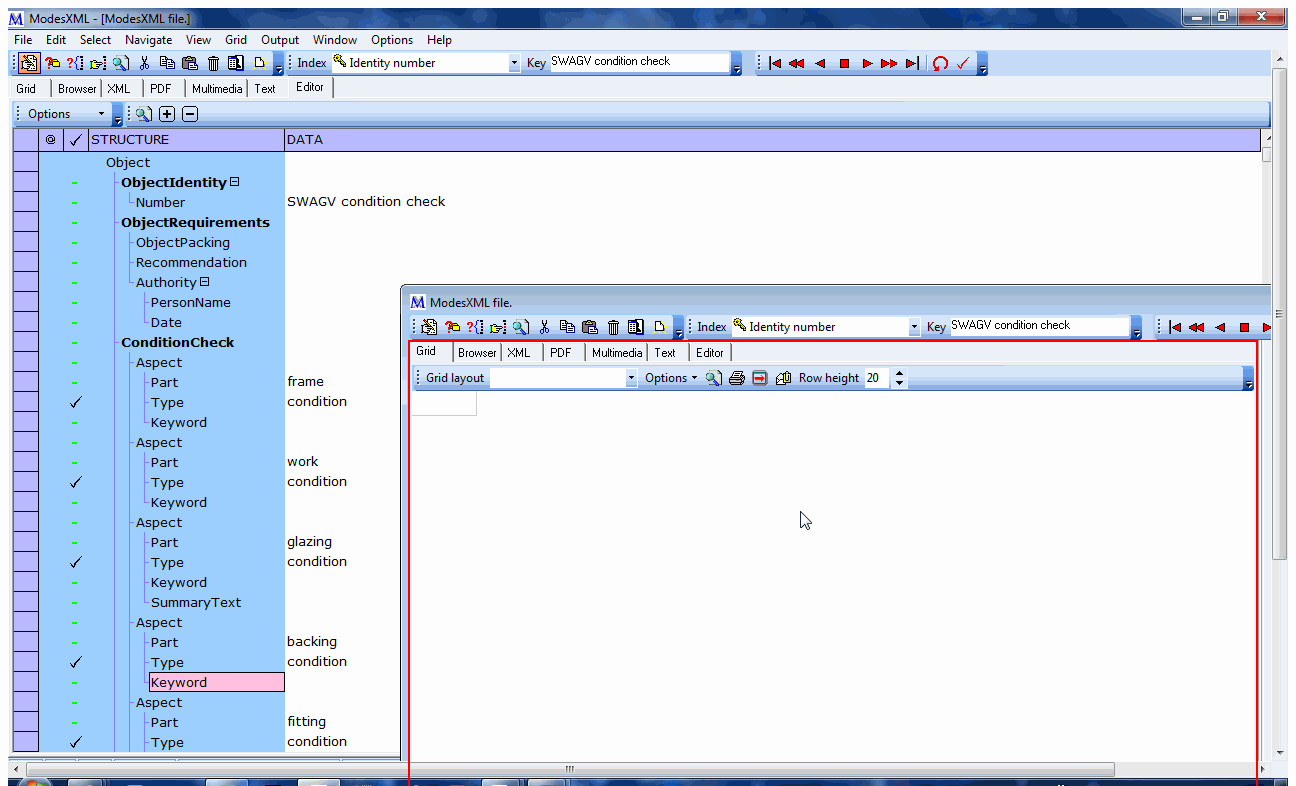1296x786 pixels.
Task: Click the red checkmark icon in top toolbar
Action: point(963,63)
